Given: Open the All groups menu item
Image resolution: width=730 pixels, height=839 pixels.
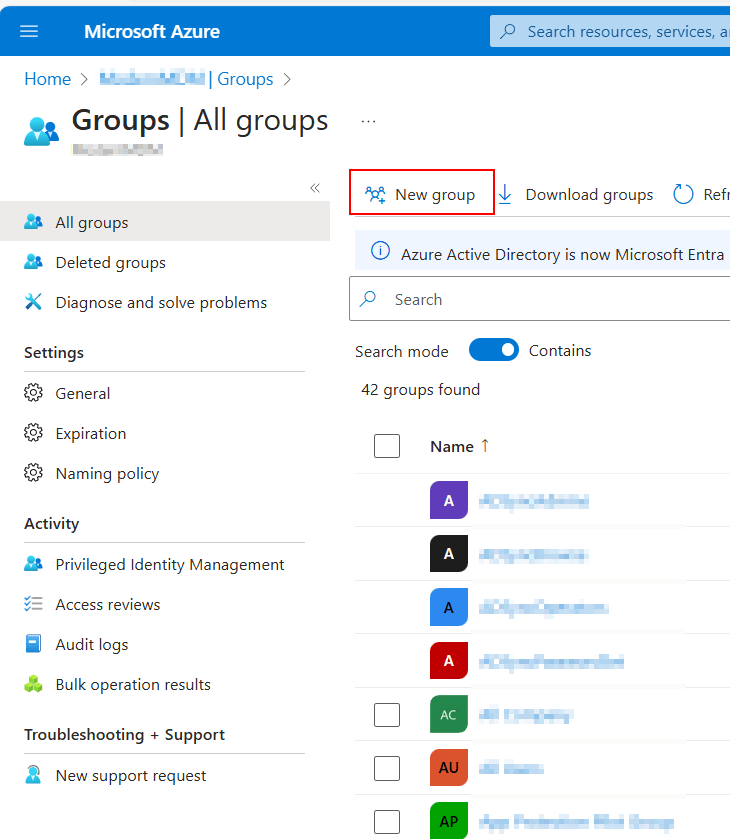Looking at the screenshot, I should pyautogui.click(x=92, y=222).
